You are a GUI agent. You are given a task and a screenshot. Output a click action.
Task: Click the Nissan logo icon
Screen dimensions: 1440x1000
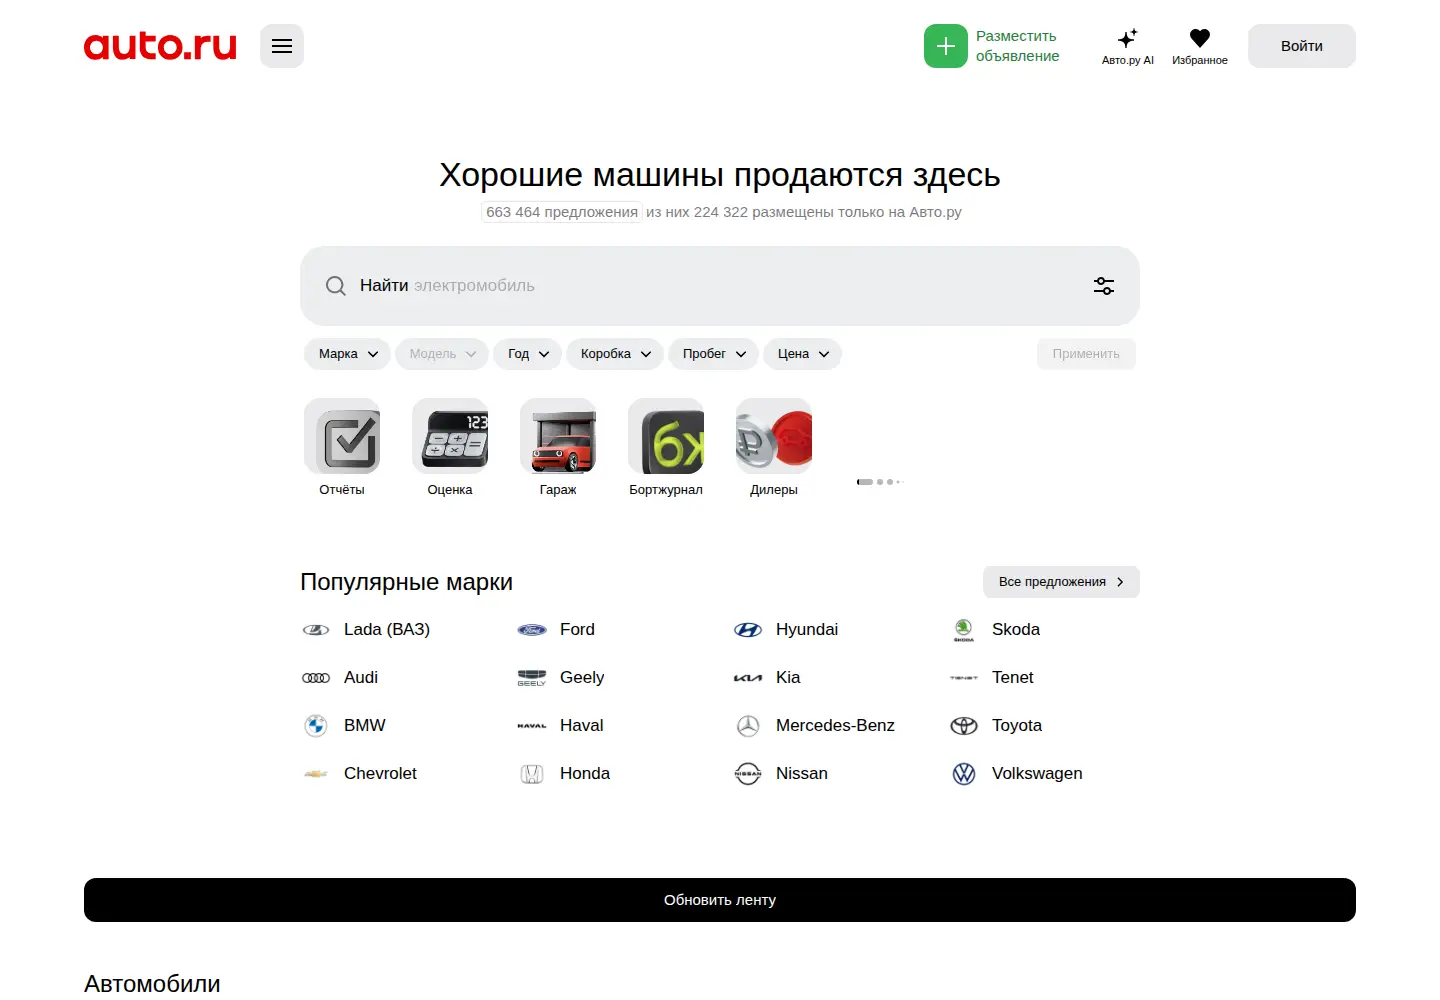point(748,774)
